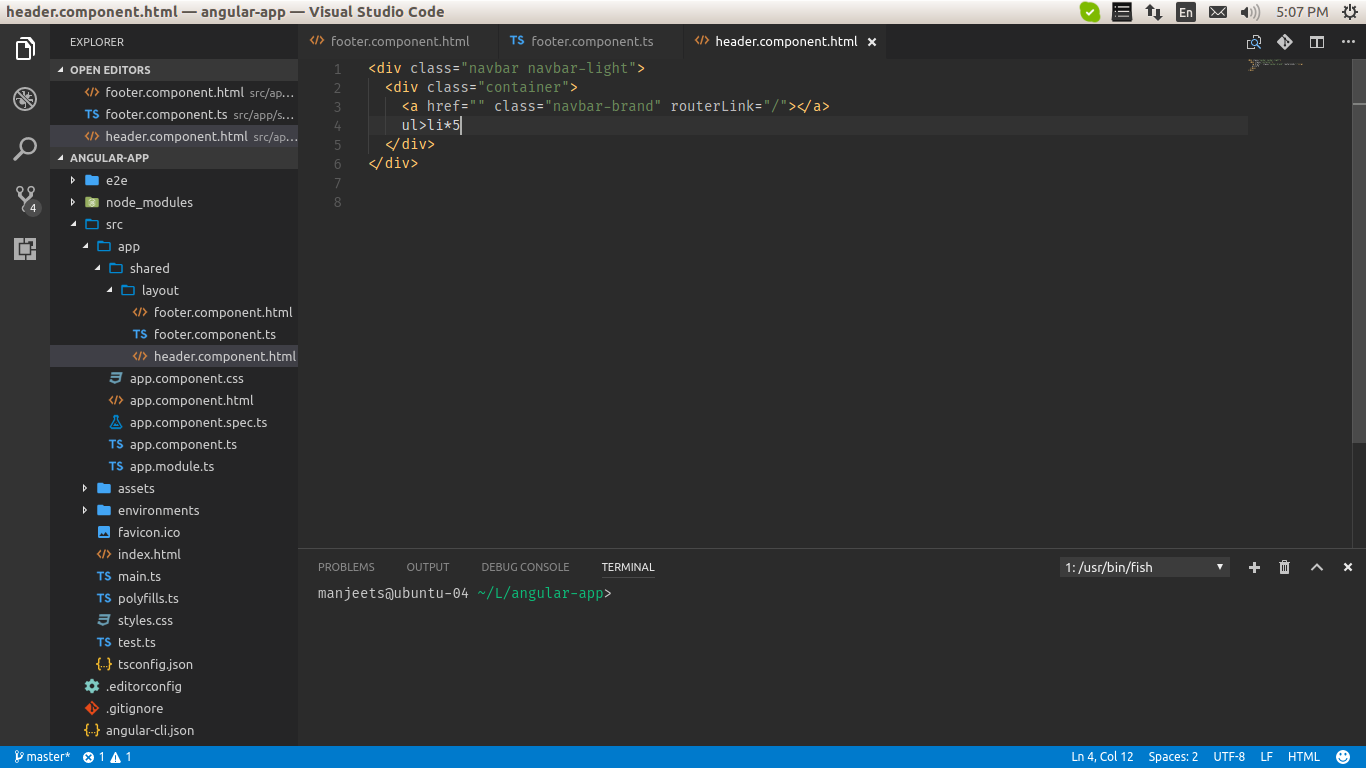This screenshot has width=1366, height=768.
Task: Open .editorconfig in the file tree
Action: point(174,686)
